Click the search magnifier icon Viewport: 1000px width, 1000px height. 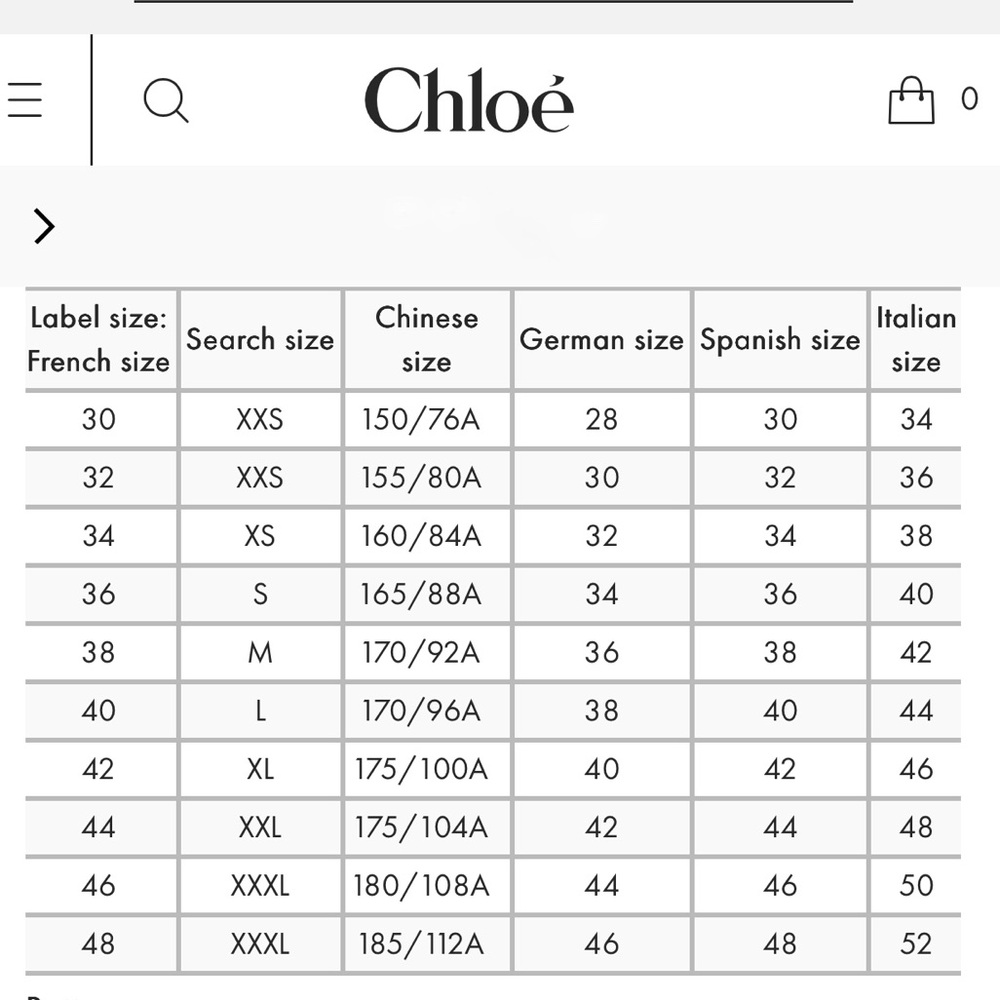[x=166, y=100]
